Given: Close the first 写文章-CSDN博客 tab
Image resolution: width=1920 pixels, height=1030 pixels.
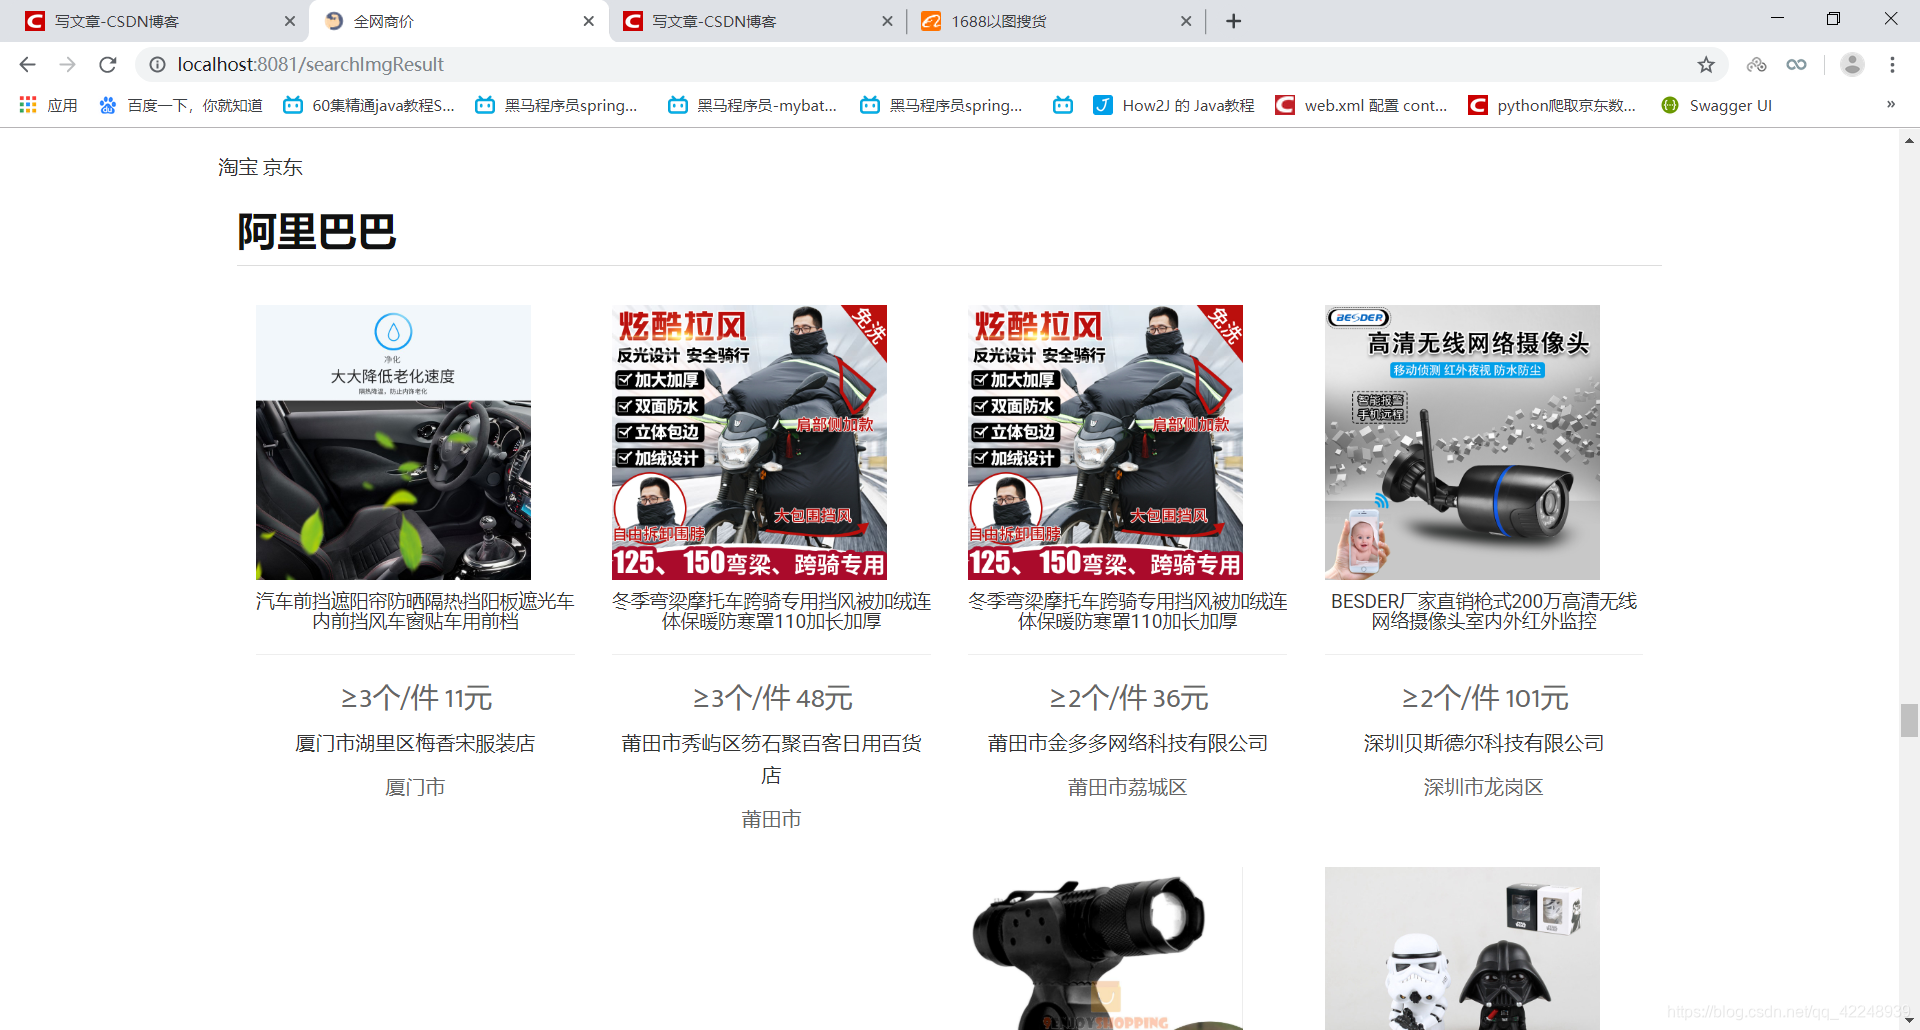Looking at the screenshot, I should point(290,21).
